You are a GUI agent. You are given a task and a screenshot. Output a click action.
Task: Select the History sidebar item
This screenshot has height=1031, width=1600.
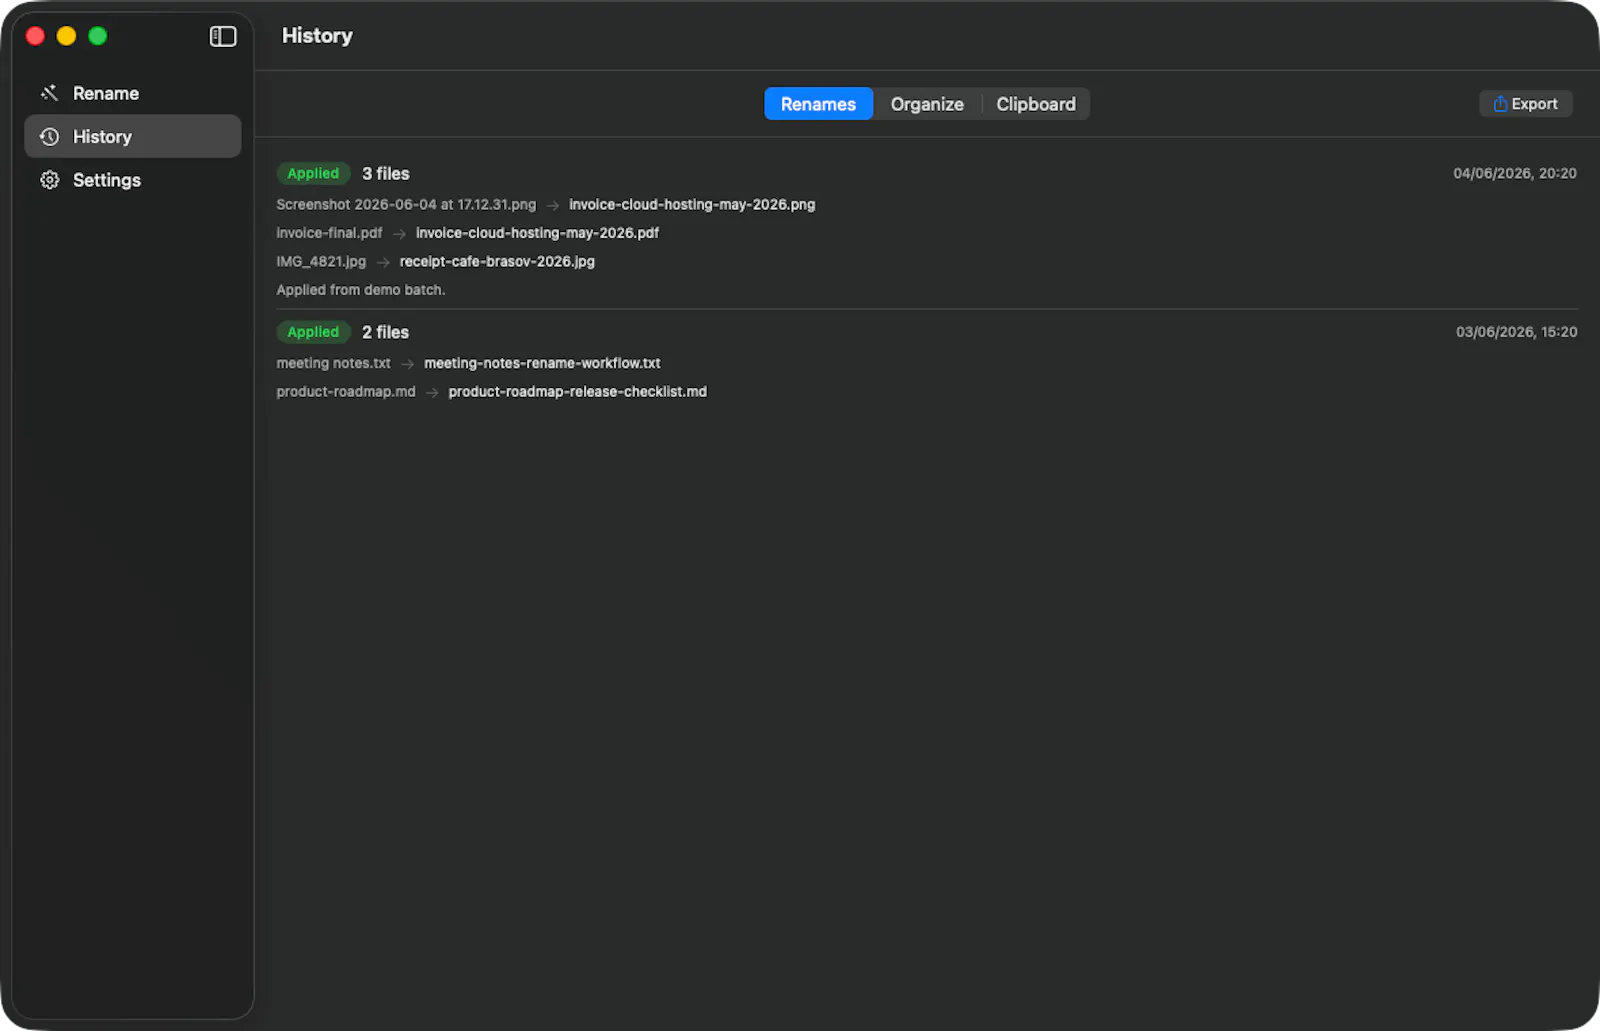132,136
